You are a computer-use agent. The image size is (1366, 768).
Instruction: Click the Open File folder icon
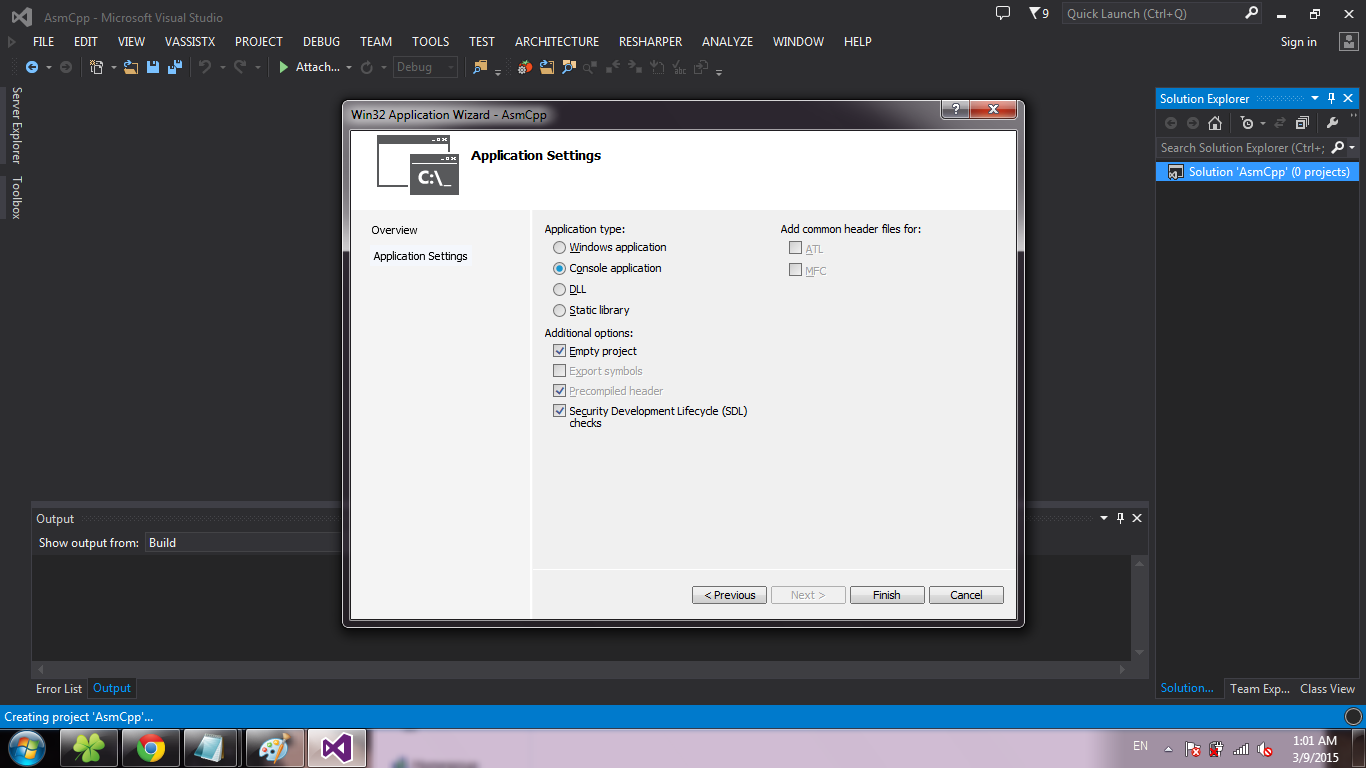(x=131, y=67)
